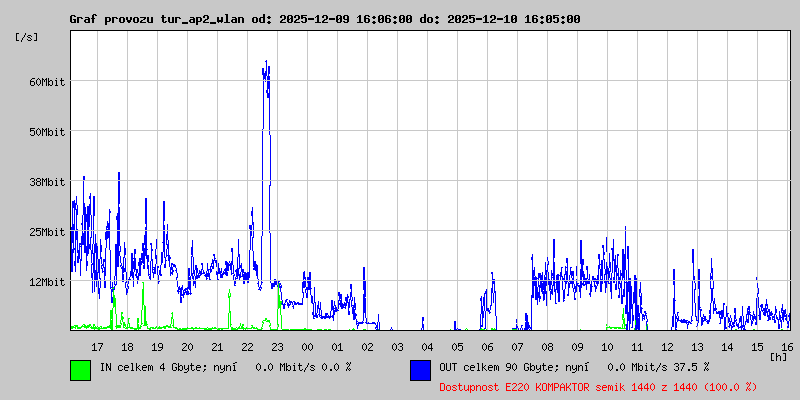Click the '[h]' hours unit label

pos(779,356)
